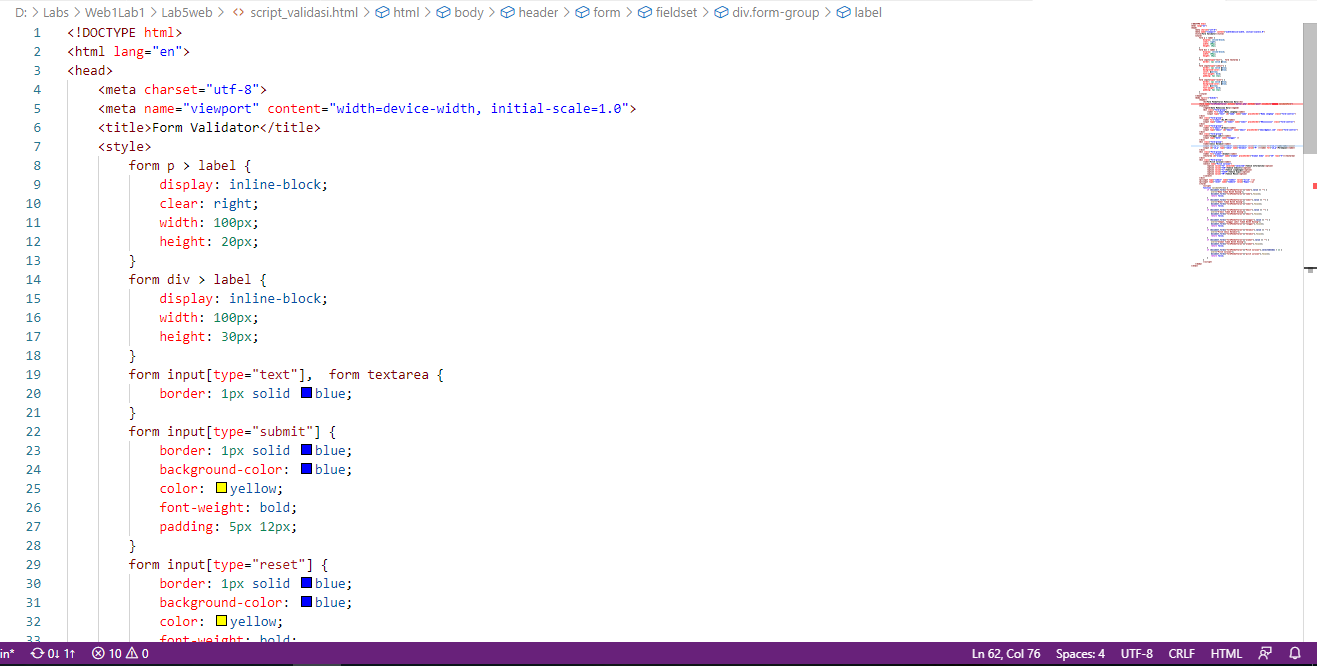The height and width of the screenshot is (666, 1317).
Task: Click the Ln 62, Col 76 position indicator
Action: tap(1006, 652)
